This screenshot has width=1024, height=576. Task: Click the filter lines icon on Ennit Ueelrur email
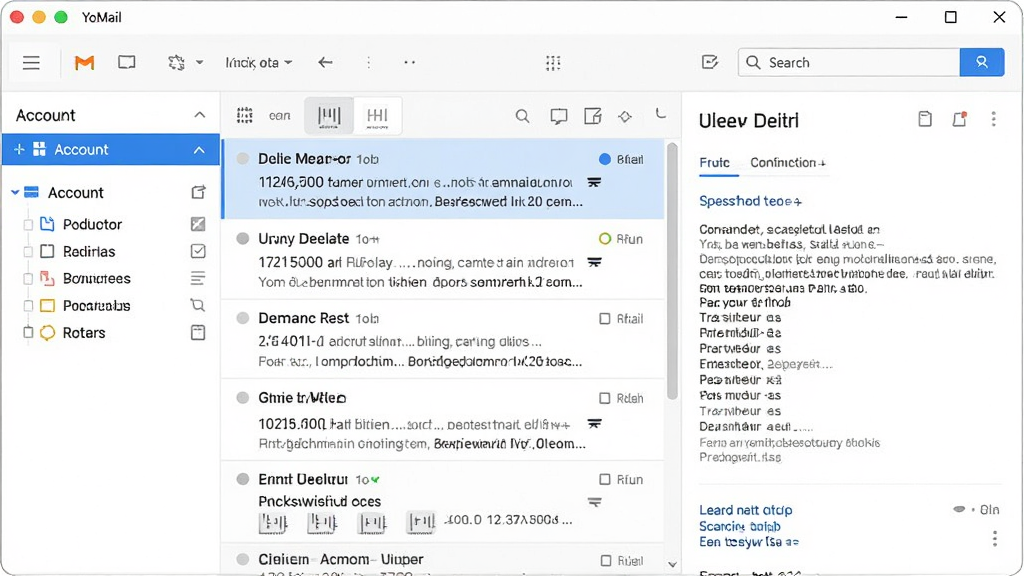point(594,502)
